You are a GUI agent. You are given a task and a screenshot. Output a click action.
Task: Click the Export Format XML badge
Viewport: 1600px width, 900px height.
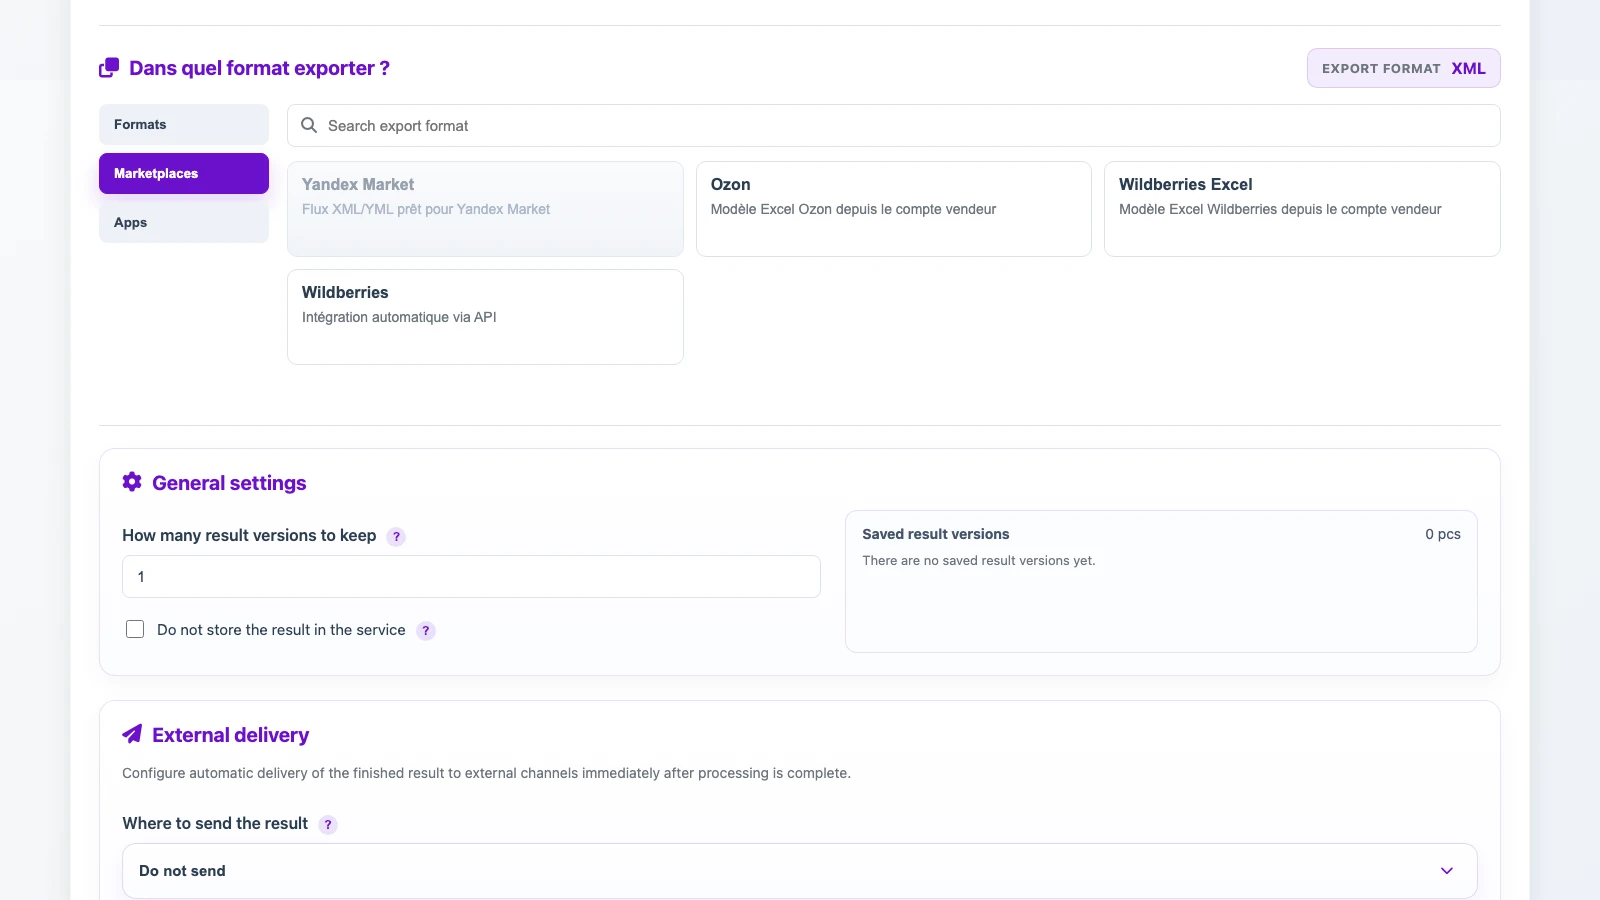pos(1403,68)
